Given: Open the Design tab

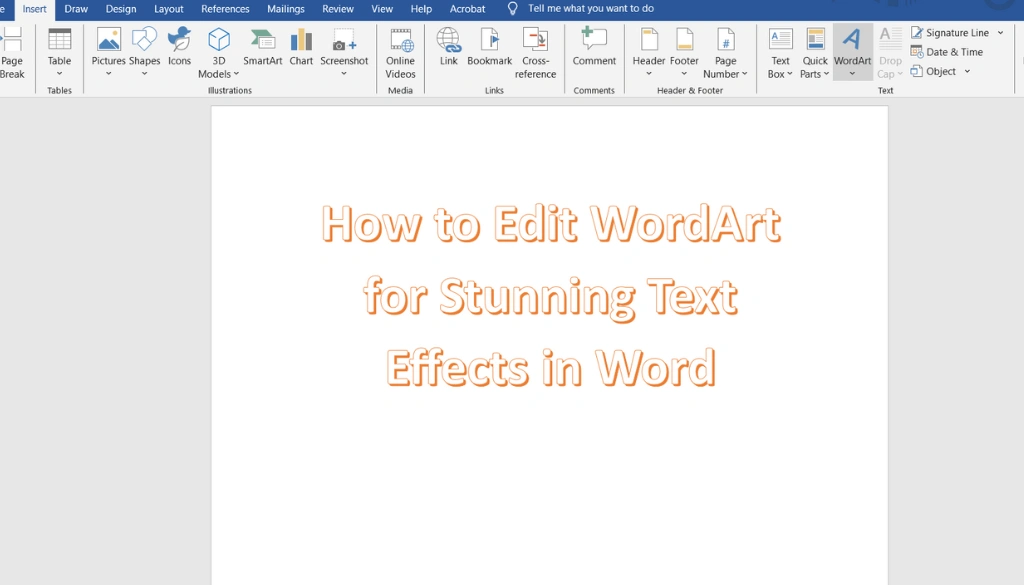Looking at the screenshot, I should (x=121, y=9).
